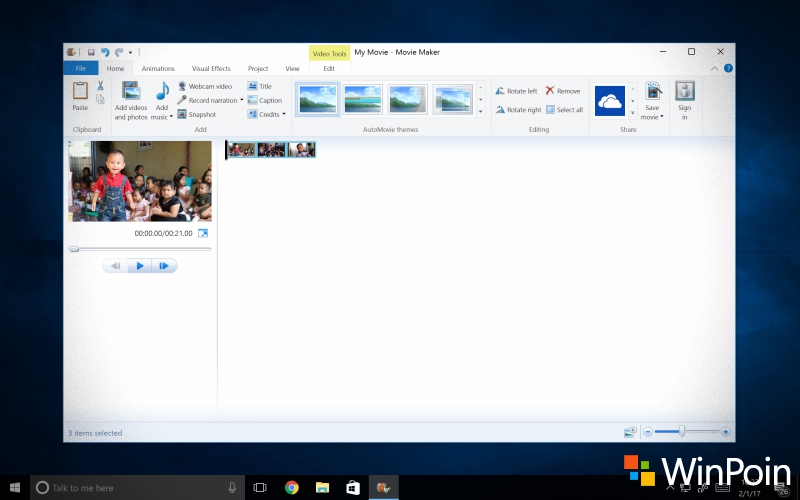Apply third AutoMovie theme thumbnail
800x500 pixels.
point(407,99)
